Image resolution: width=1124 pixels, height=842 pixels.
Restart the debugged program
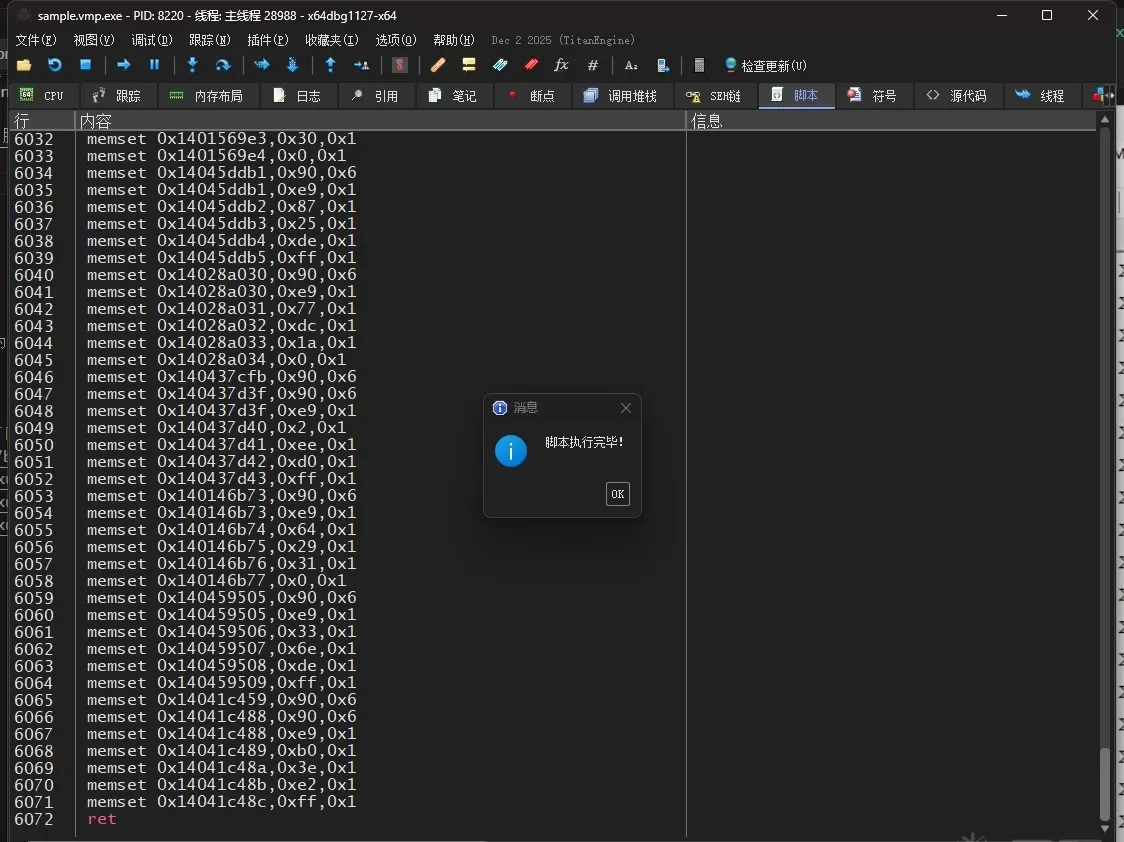coord(54,65)
